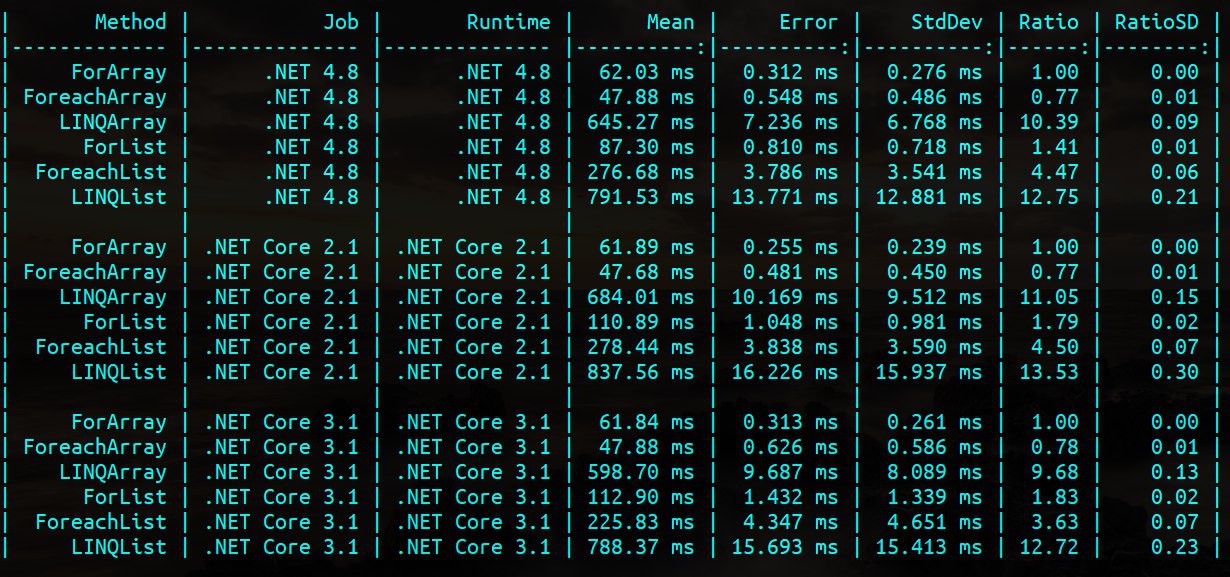This screenshot has width=1230, height=577.
Task: Click the StdDev column header
Action: (946, 22)
